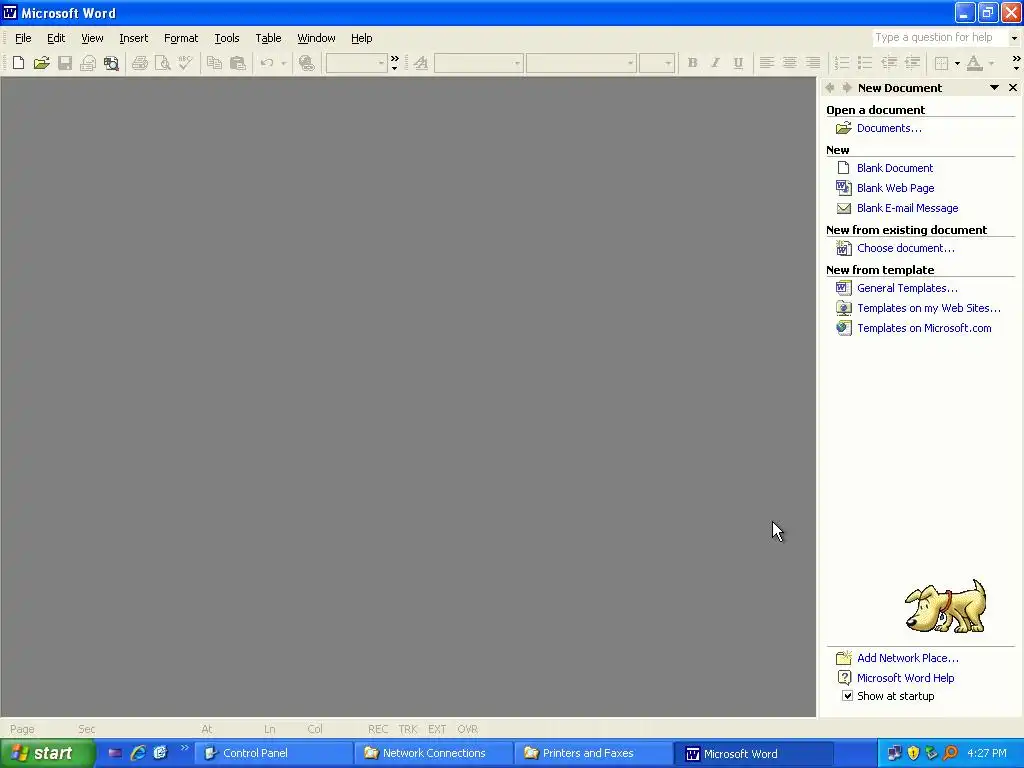Screen dimensions: 1024x768
Task: Open the New Document pane title dropdown
Action: (994, 88)
